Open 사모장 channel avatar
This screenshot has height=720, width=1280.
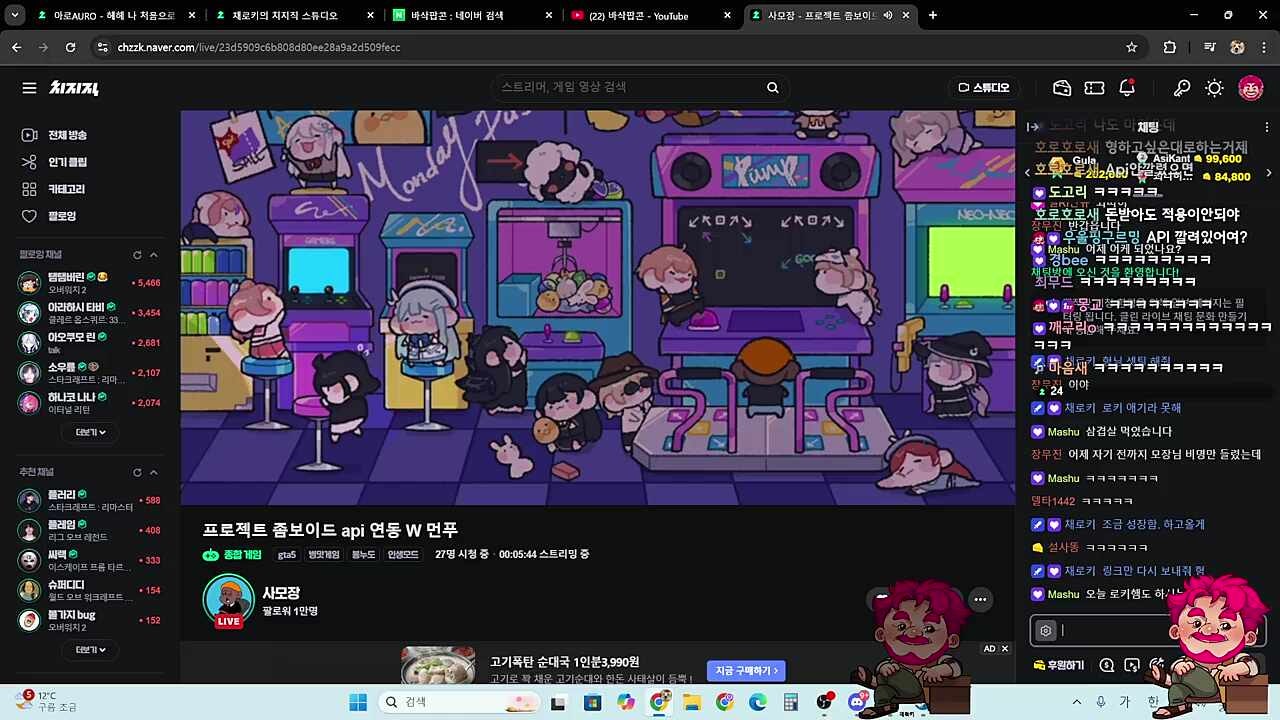(229, 600)
